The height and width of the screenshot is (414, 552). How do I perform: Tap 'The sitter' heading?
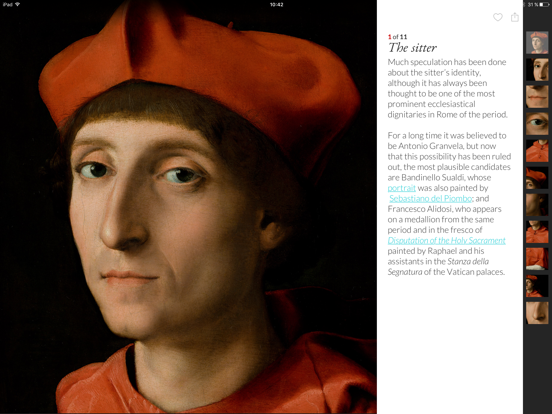412,48
